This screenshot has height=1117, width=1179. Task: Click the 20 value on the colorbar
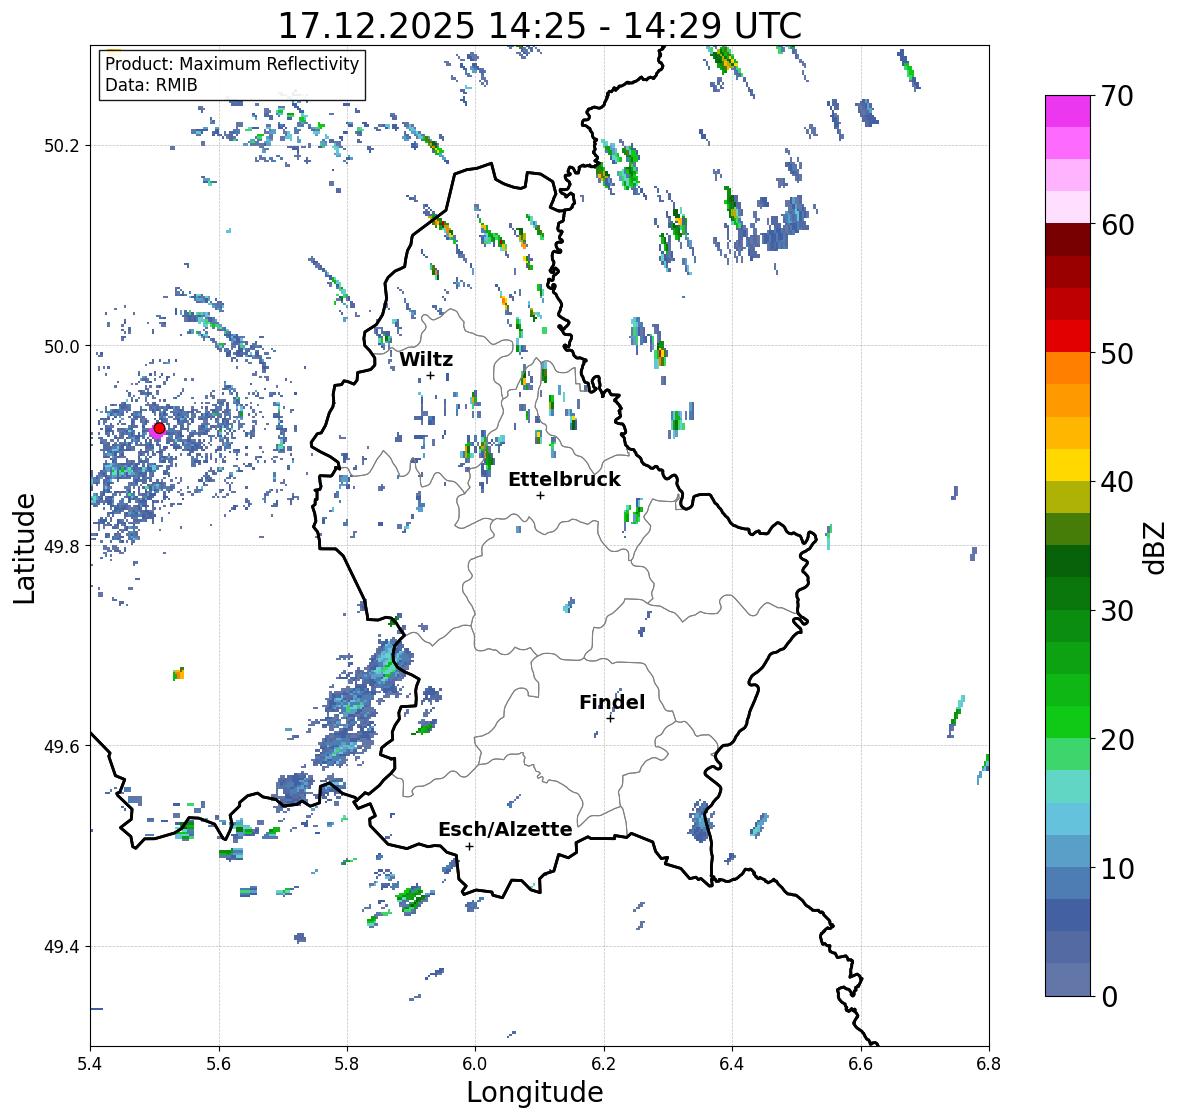(x=1117, y=739)
